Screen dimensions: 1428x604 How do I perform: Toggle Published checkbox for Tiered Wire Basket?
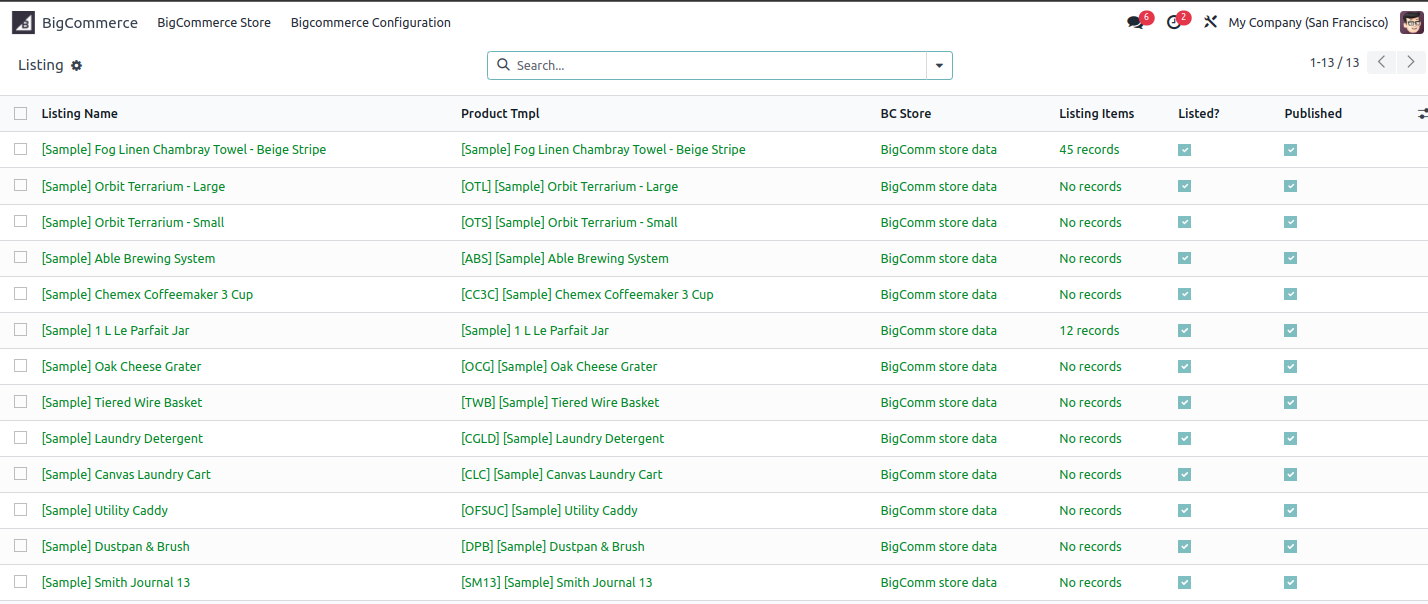1291,402
